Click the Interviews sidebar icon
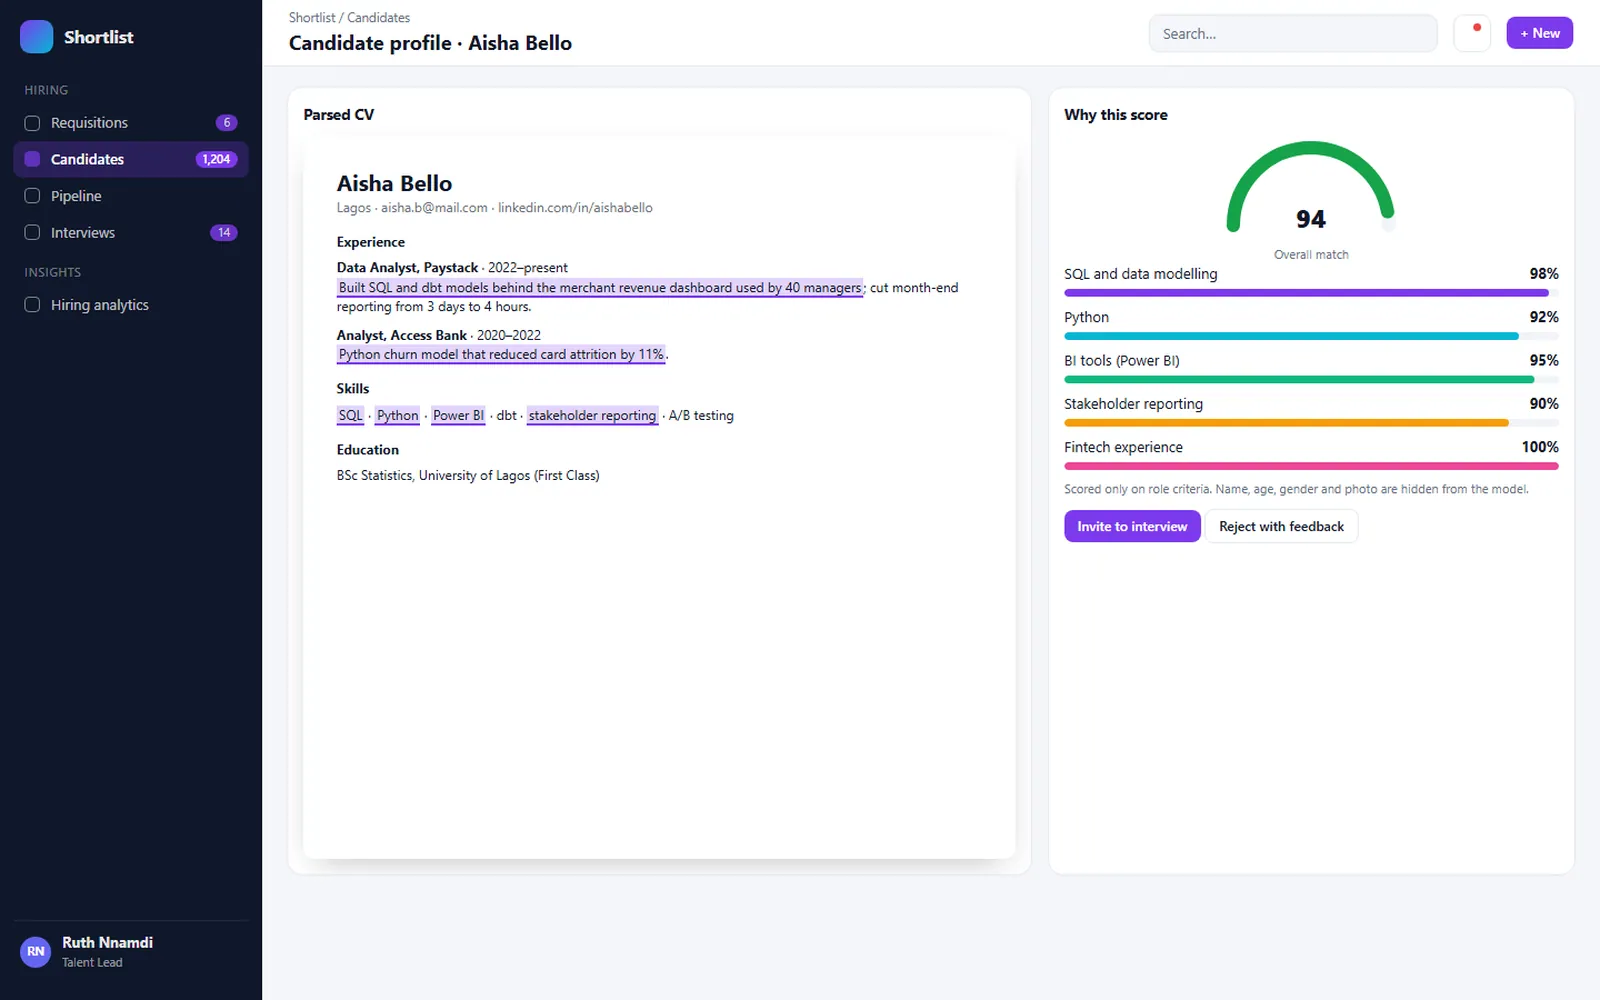Image resolution: width=1600 pixels, height=1000 pixels. click(x=32, y=233)
